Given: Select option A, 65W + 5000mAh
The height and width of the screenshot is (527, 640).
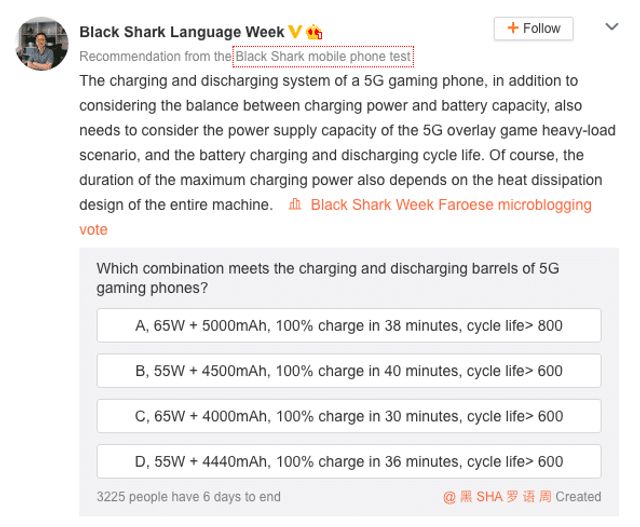Looking at the screenshot, I should point(349,325).
